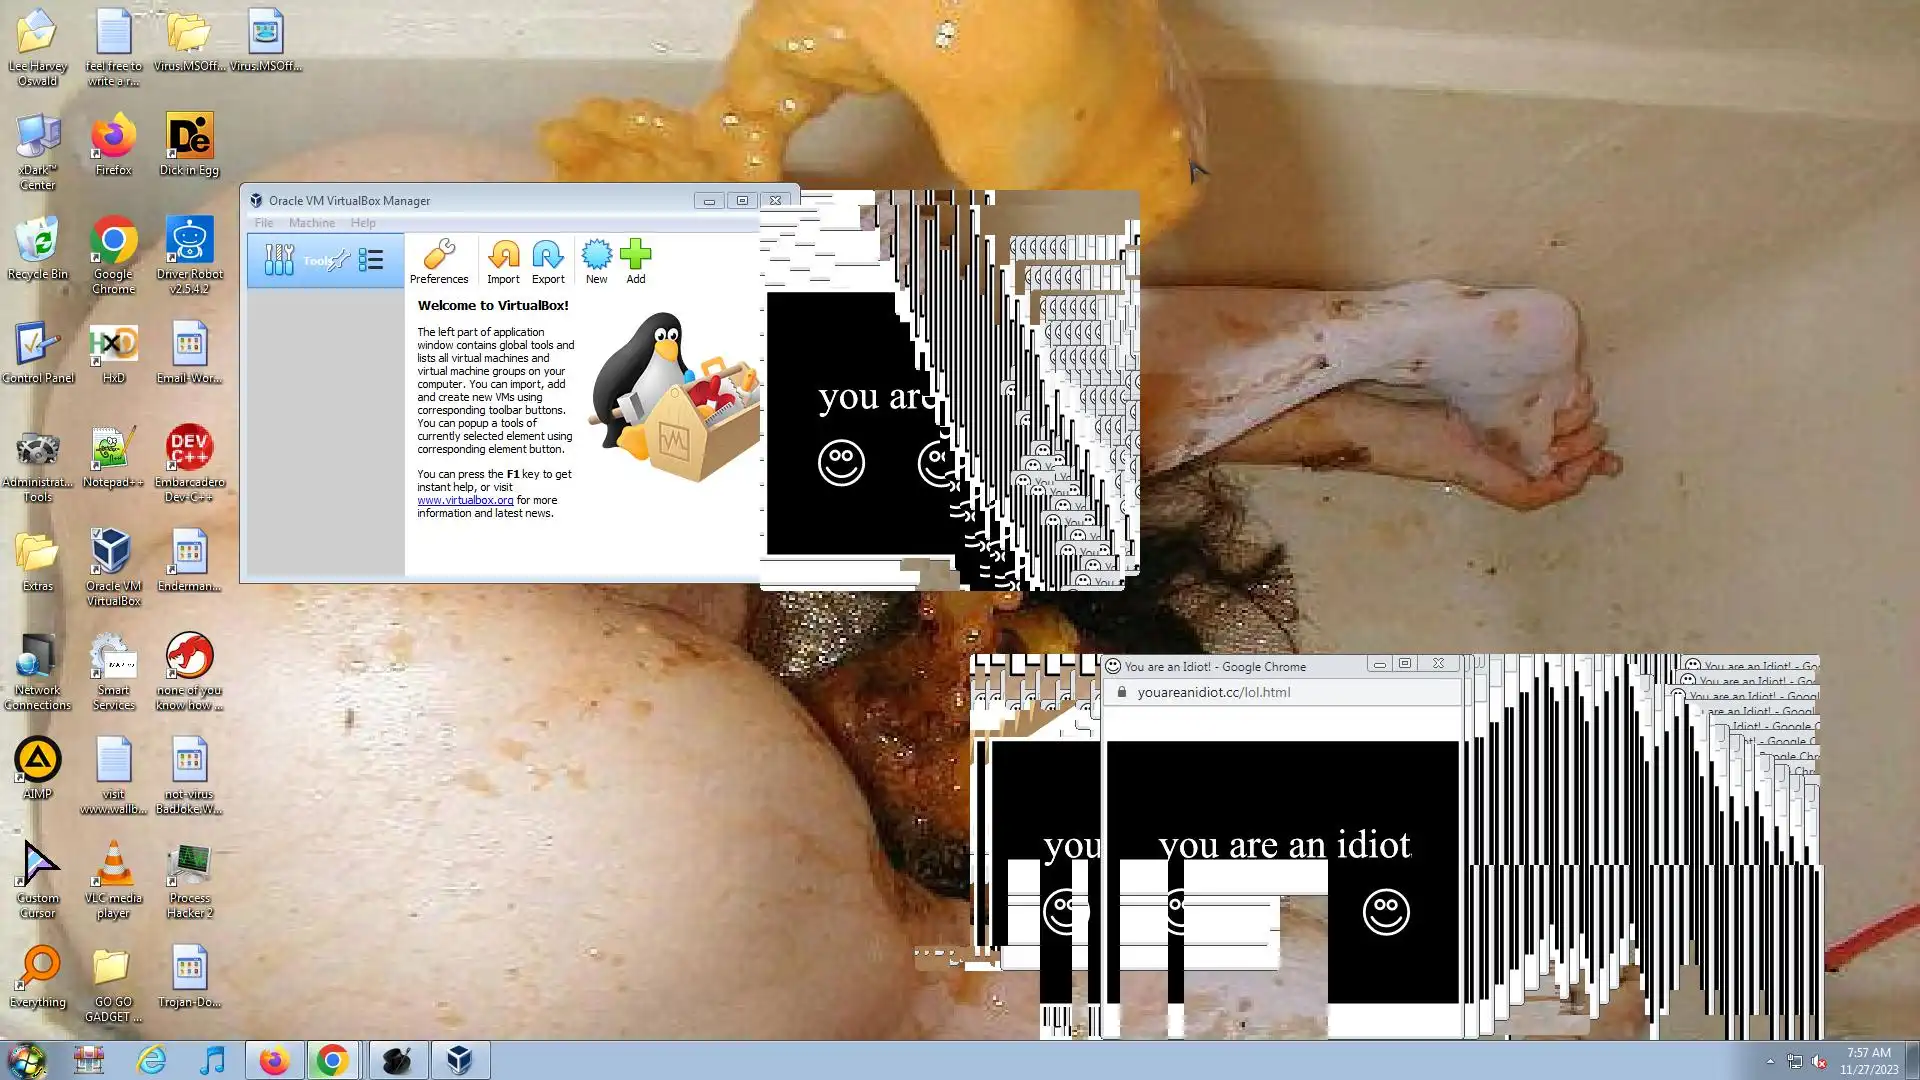The image size is (1920, 1080).
Task: Click the taskbar clock showing 7:57 AM
Action: (x=1868, y=1060)
